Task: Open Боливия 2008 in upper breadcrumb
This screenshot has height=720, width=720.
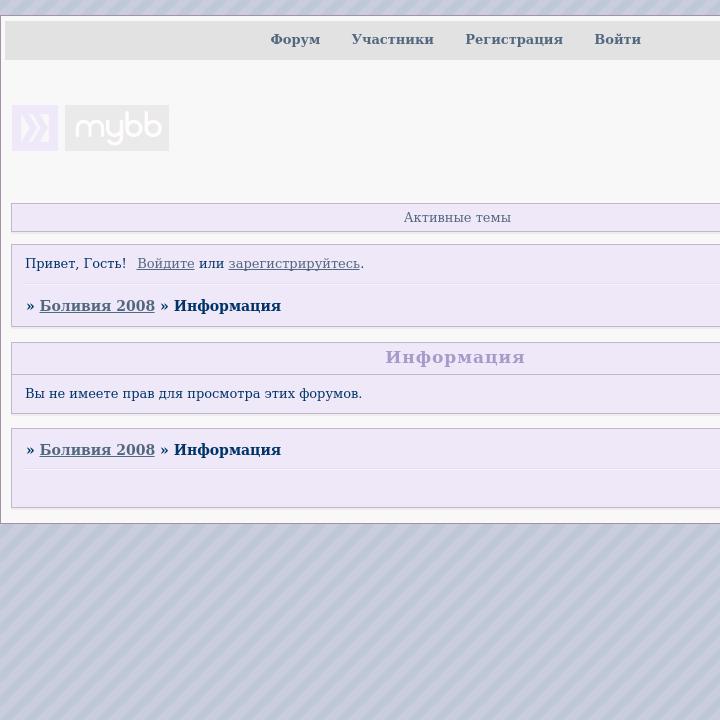Action: 97,306
